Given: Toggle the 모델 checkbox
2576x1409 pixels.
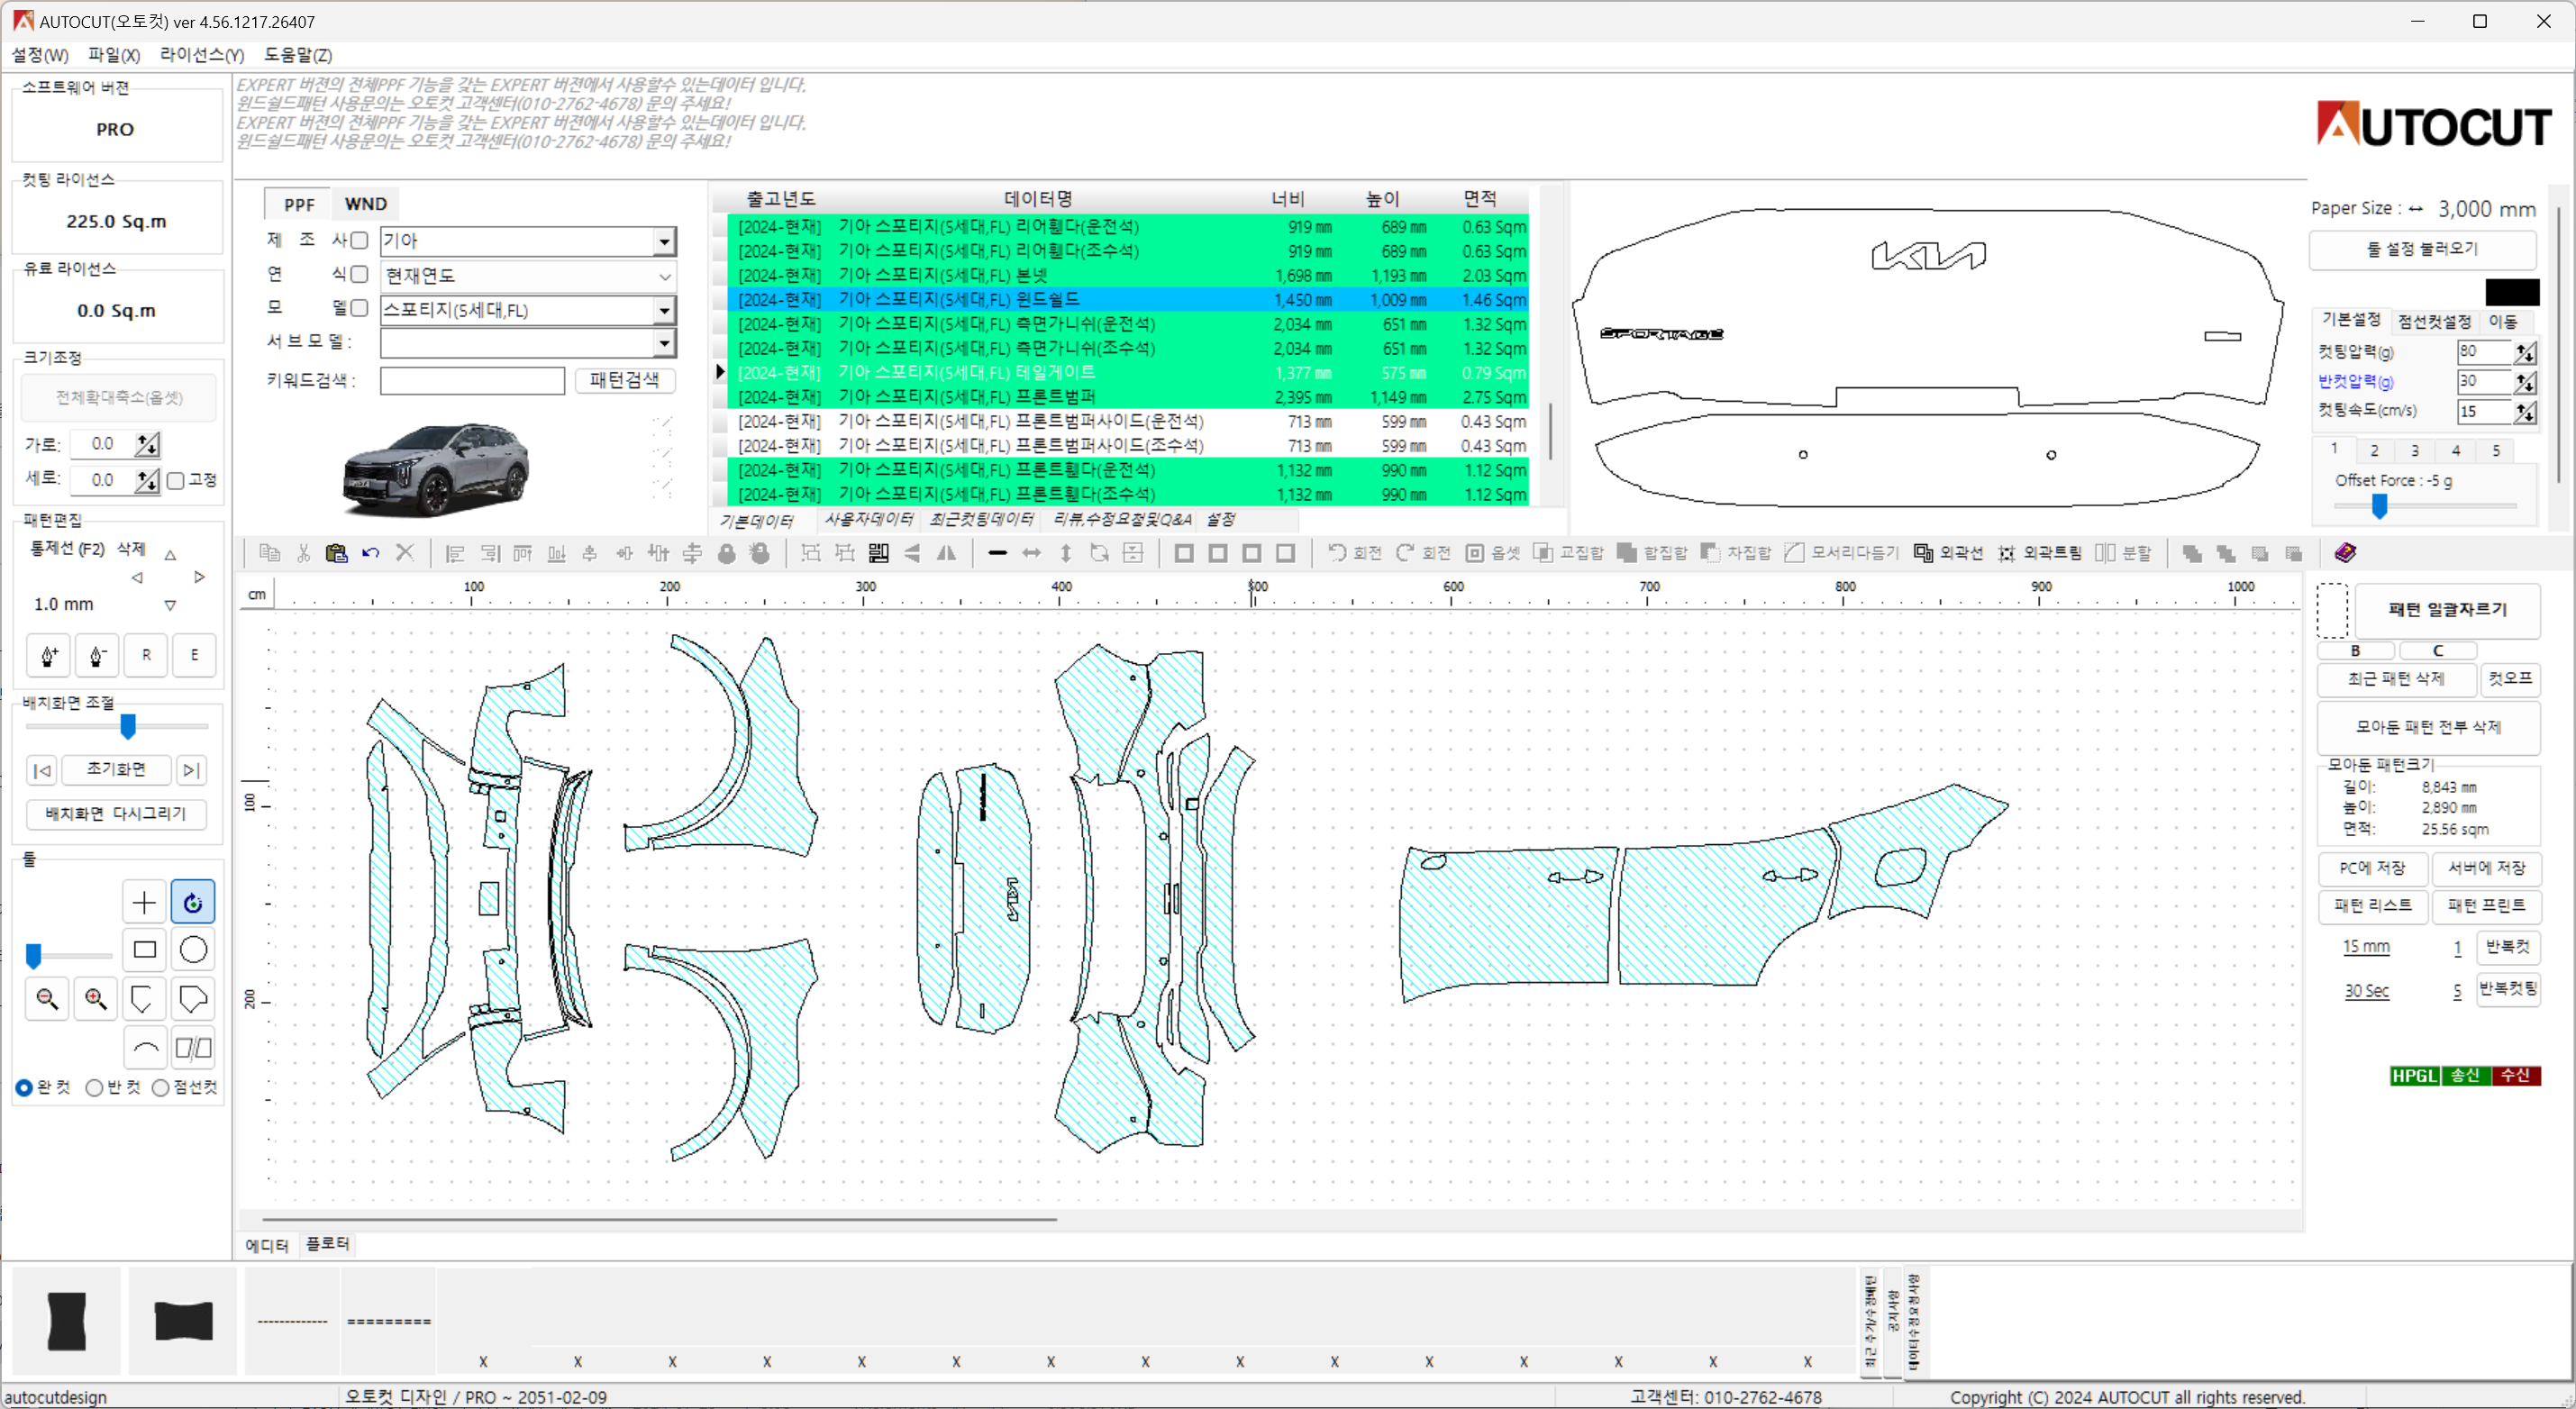Looking at the screenshot, I should pos(359,308).
